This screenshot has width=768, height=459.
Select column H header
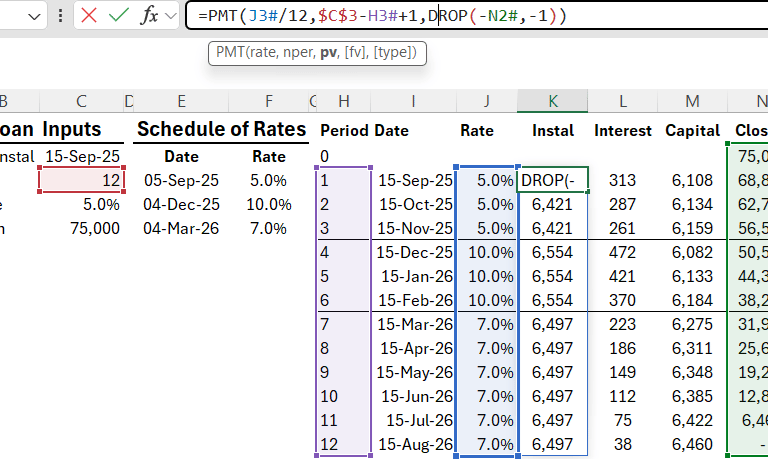pos(344,101)
